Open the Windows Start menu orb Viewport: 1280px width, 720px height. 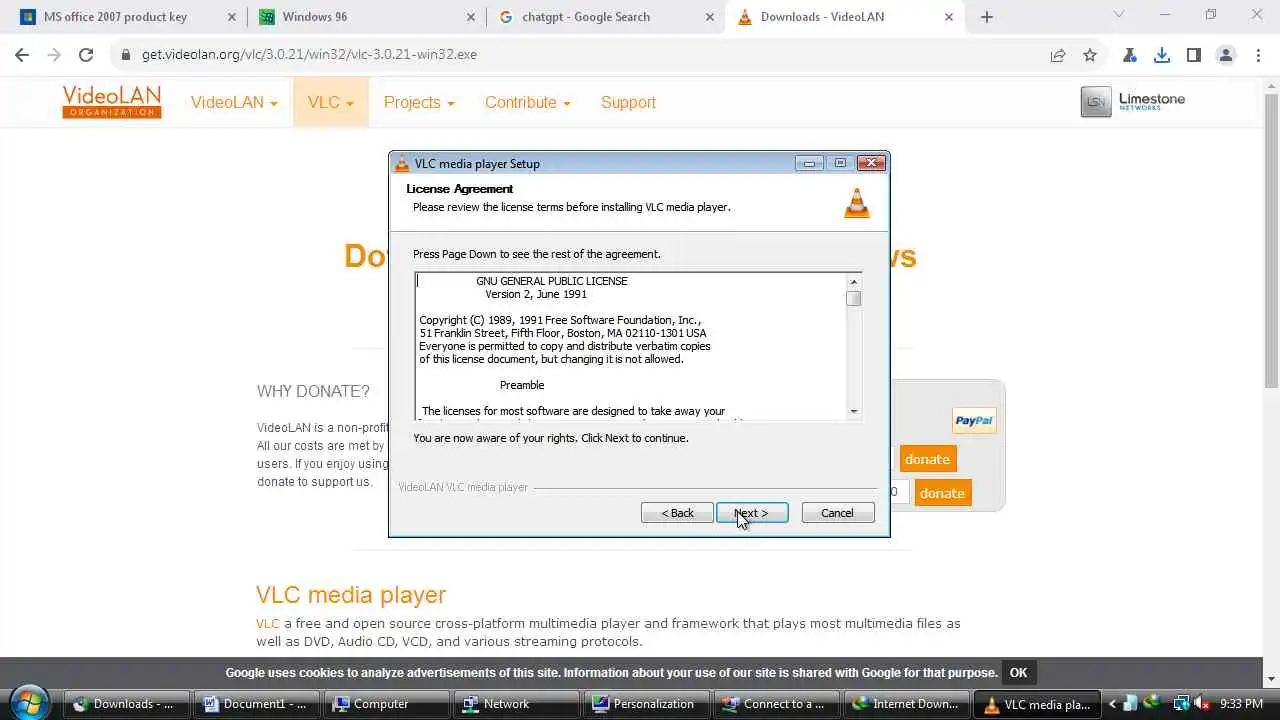click(x=31, y=701)
